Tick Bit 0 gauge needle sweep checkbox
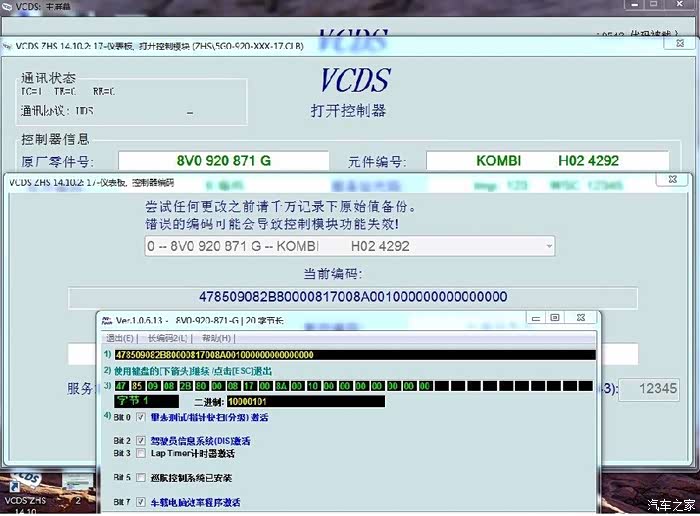Image resolution: width=700 pixels, height=516 pixels. [x=141, y=417]
